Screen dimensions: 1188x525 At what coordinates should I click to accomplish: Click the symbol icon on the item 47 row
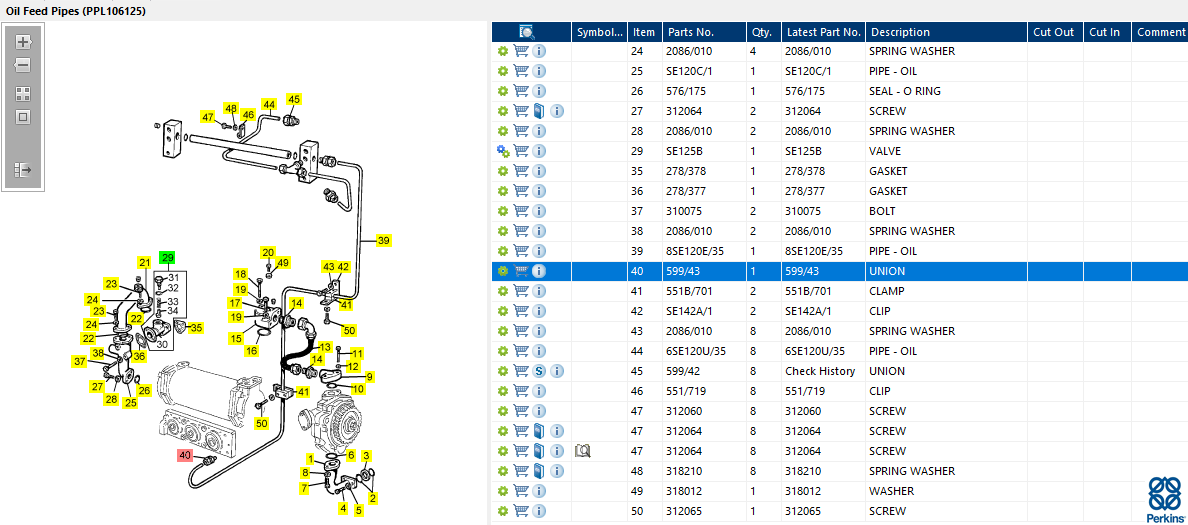[x=582, y=451]
